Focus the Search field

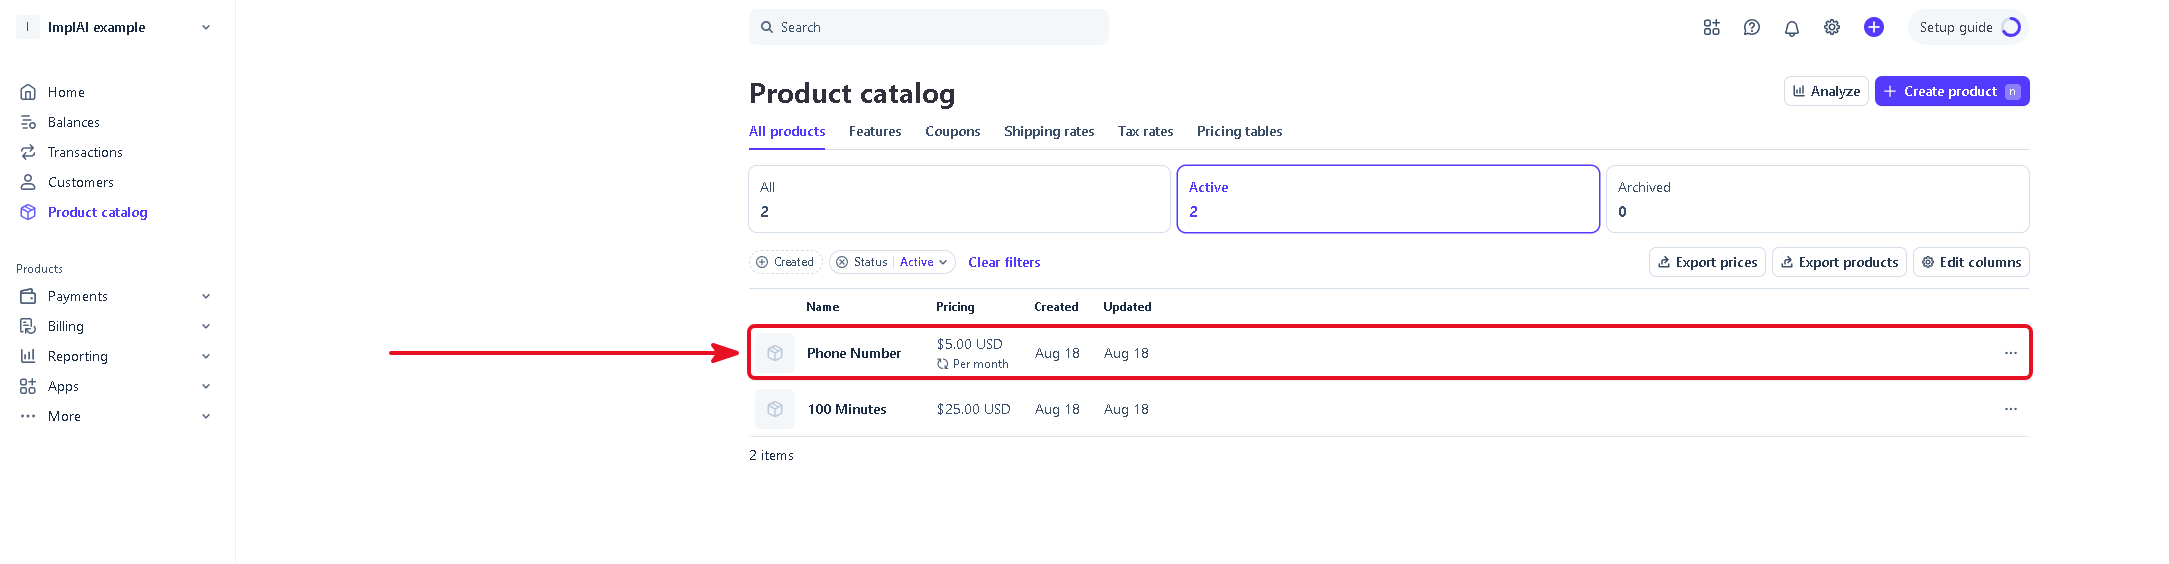(x=928, y=27)
